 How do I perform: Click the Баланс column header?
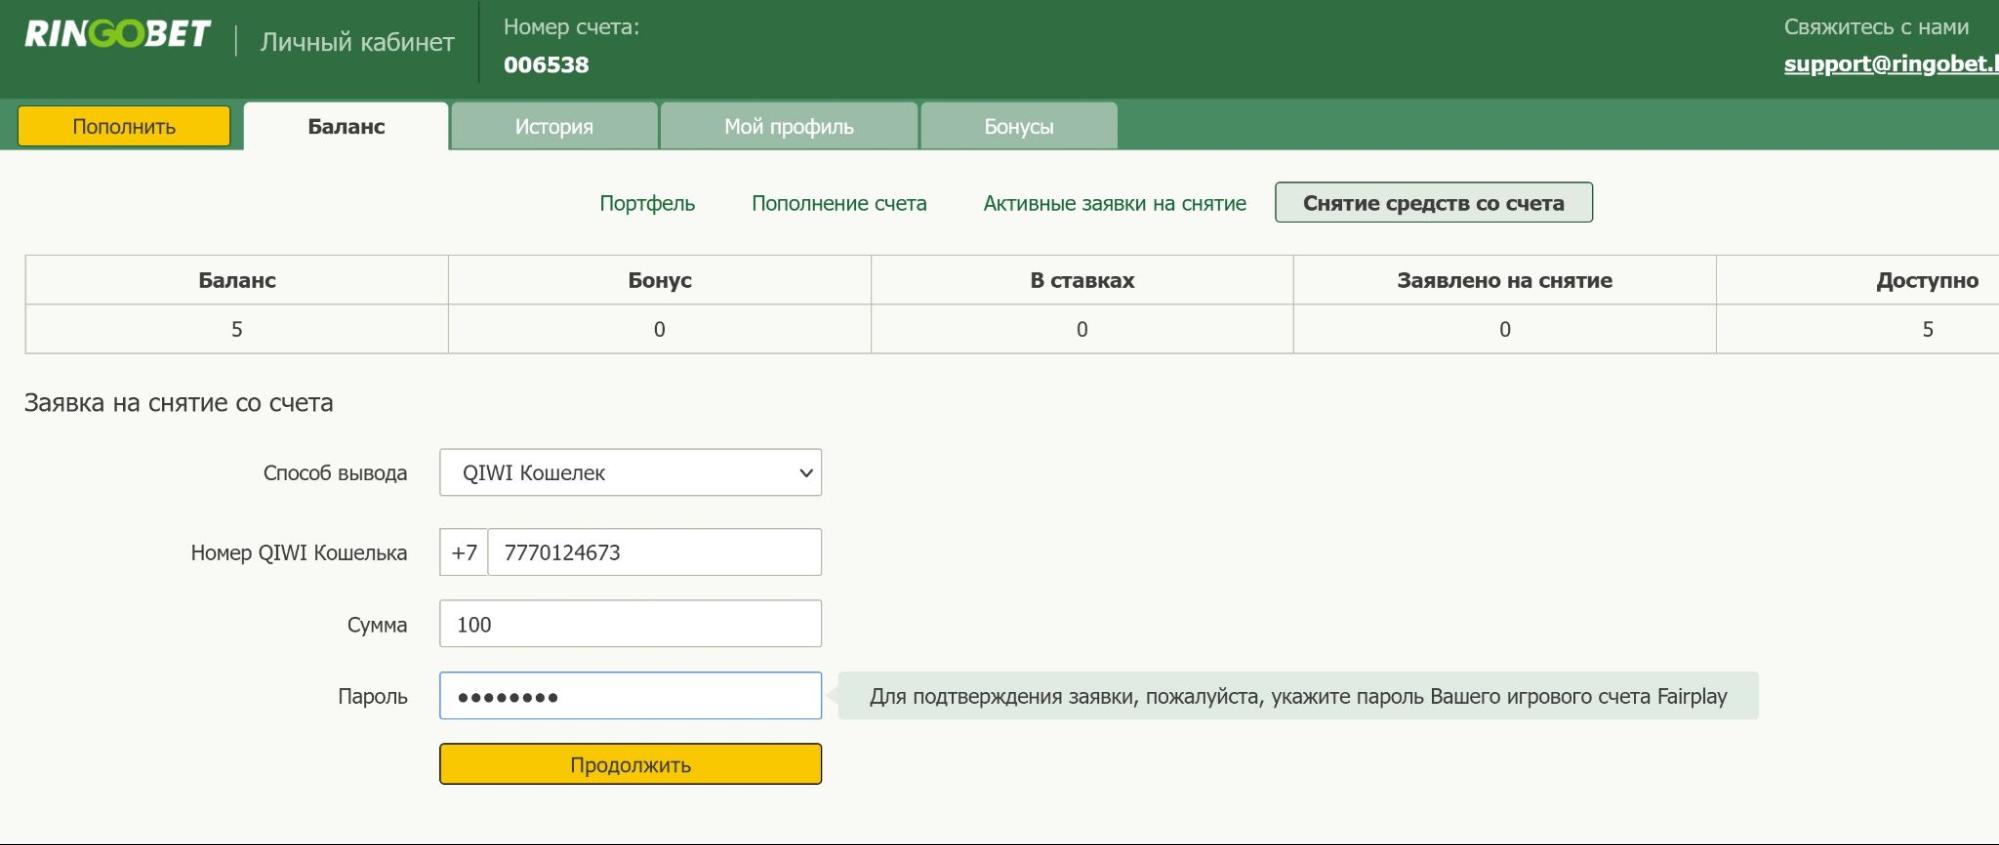(x=237, y=280)
